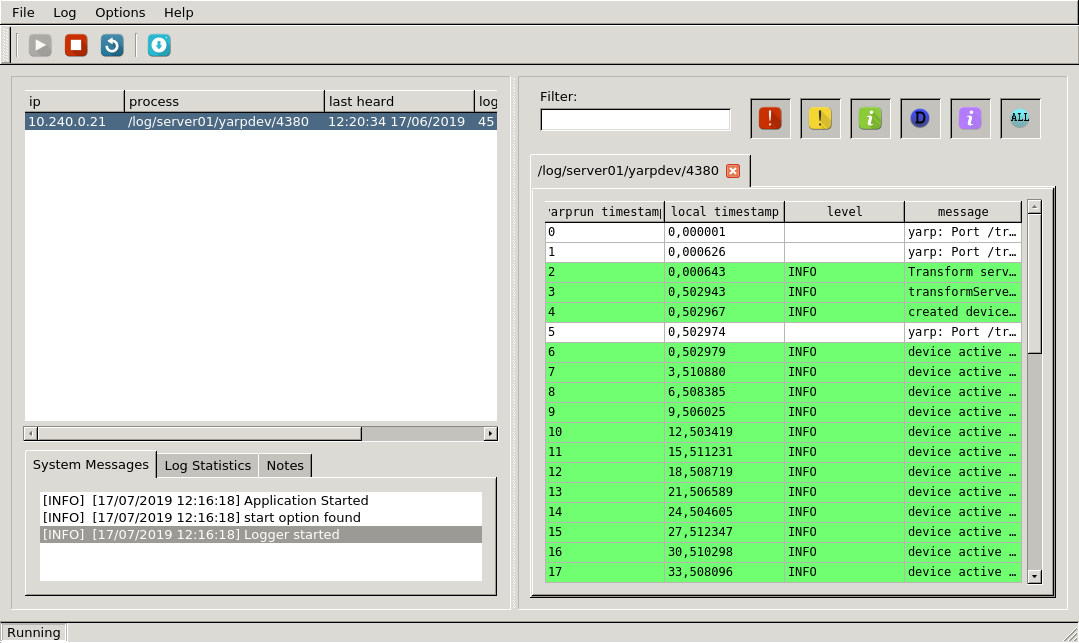Toggle the blue D debug filter icon
This screenshot has height=643, width=1079.
(920, 118)
